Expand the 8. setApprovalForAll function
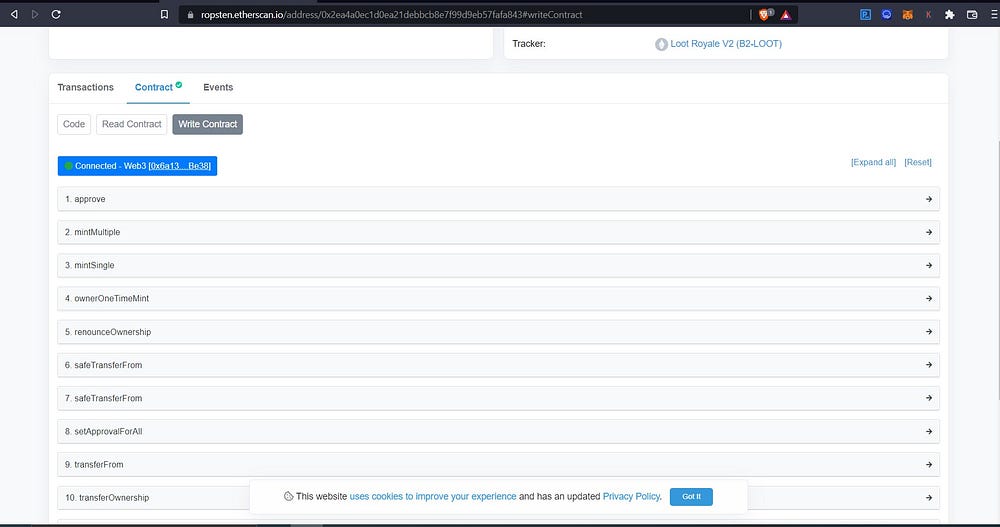The width and height of the screenshot is (1000, 527). (x=498, y=431)
